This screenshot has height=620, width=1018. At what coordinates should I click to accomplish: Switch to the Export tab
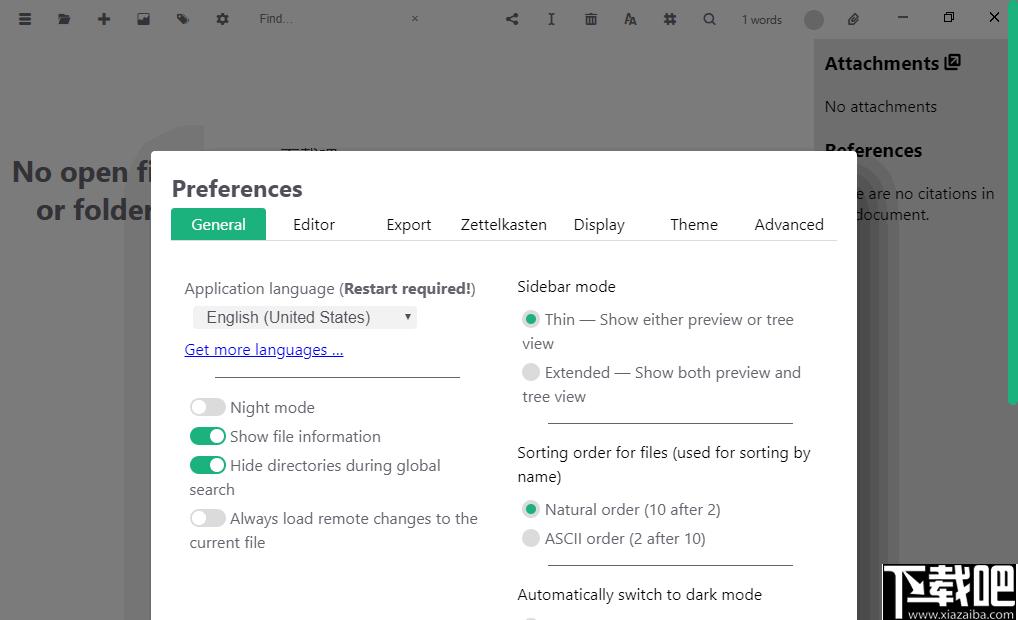pos(408,224)
